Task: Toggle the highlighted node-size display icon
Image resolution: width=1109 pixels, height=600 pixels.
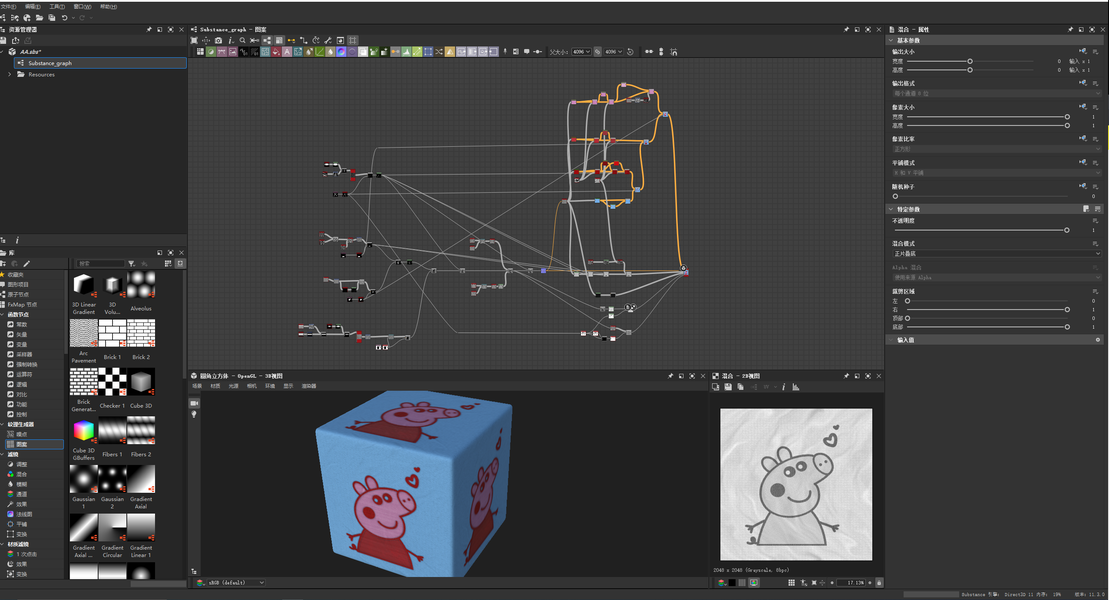Action: [279, 40]
